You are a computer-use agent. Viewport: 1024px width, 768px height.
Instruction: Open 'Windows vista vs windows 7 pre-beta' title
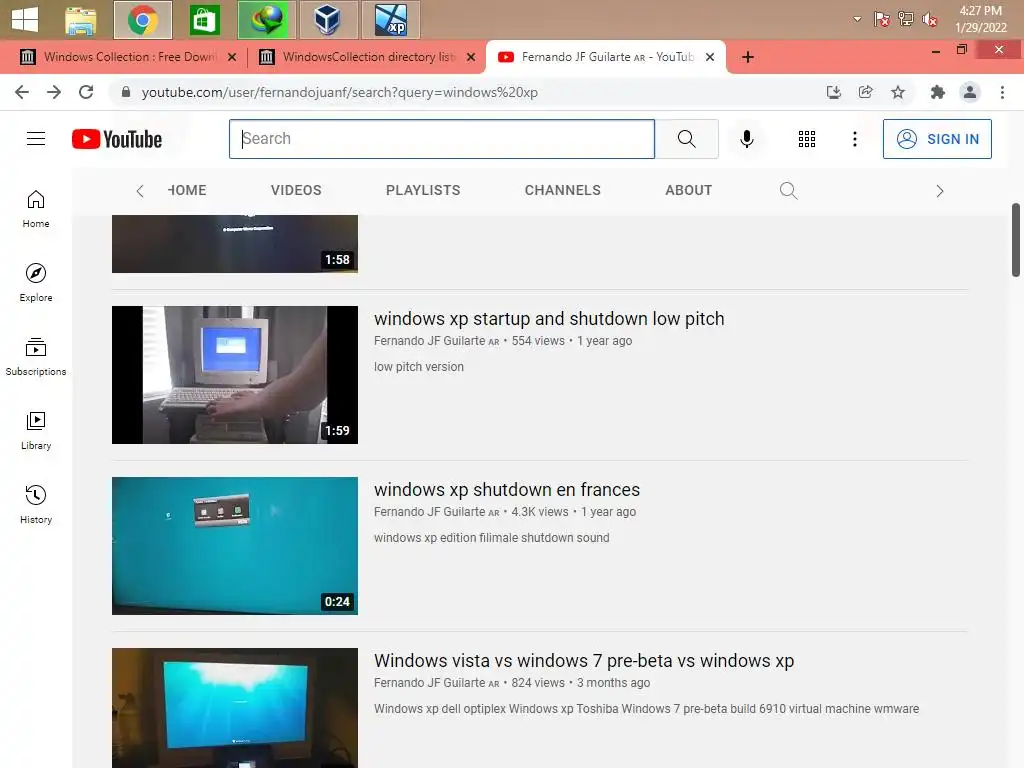pos(584,661)
